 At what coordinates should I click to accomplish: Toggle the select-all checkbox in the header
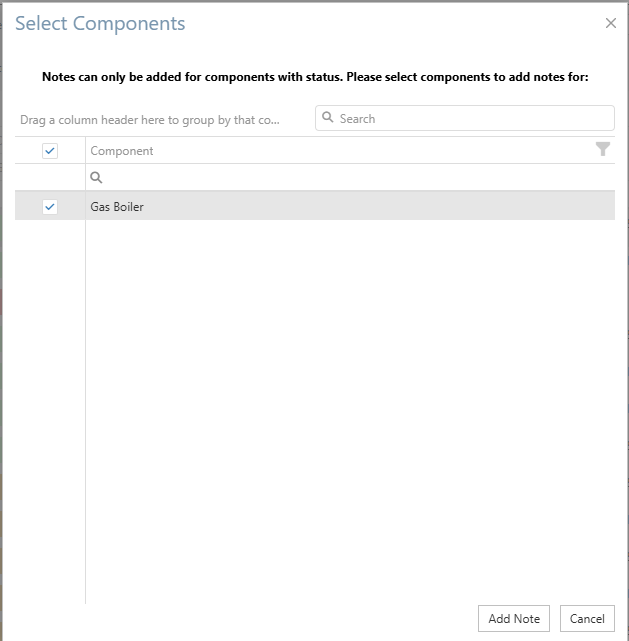[50, 150]
